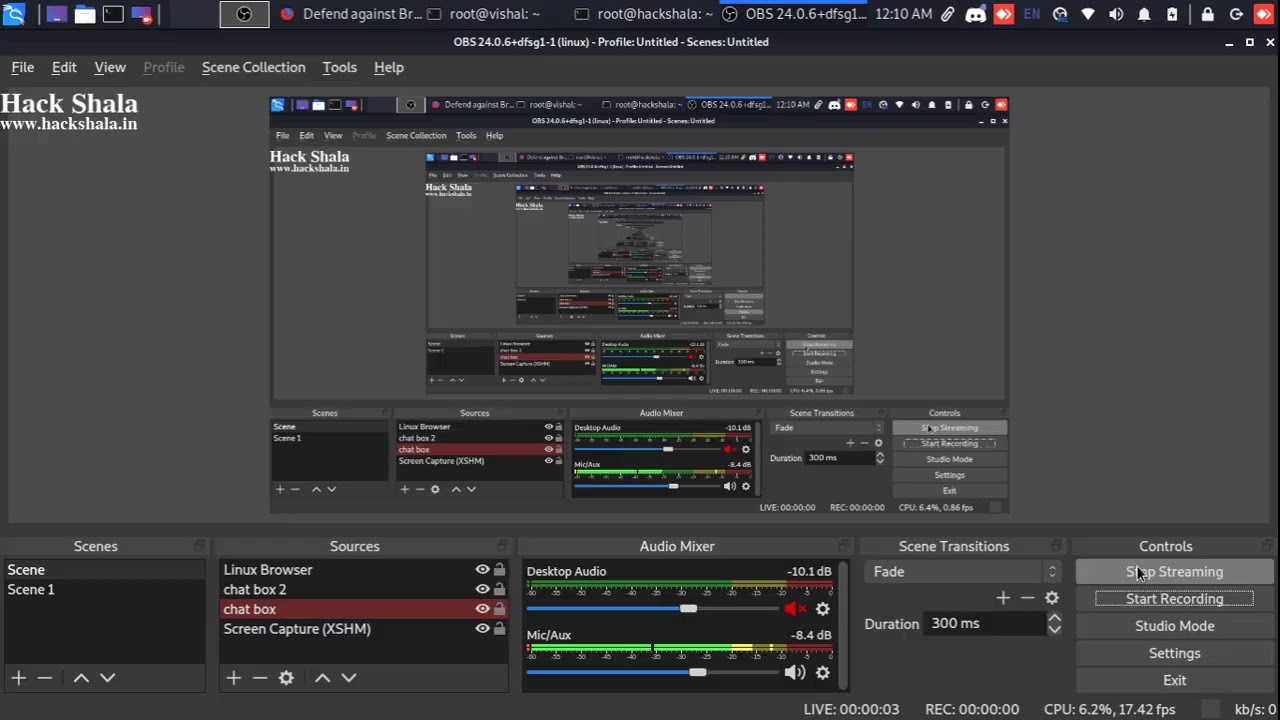The width and height of the screenshot is (1280, 720).
Task: Open terminal launcher in top panel
Action: tap(113, 14)
